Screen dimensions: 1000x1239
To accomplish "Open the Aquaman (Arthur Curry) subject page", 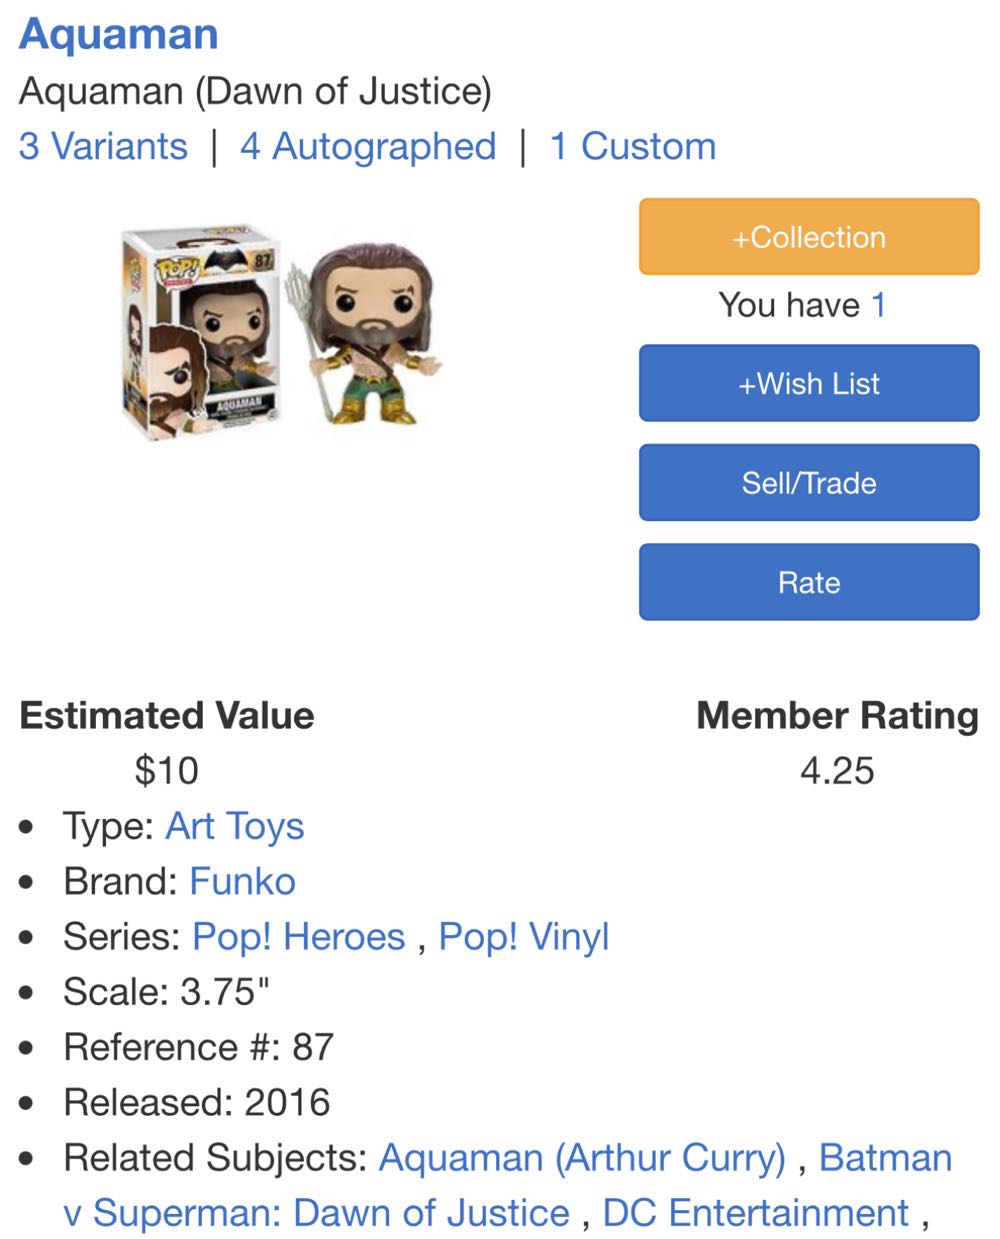I will (584, 1157).
